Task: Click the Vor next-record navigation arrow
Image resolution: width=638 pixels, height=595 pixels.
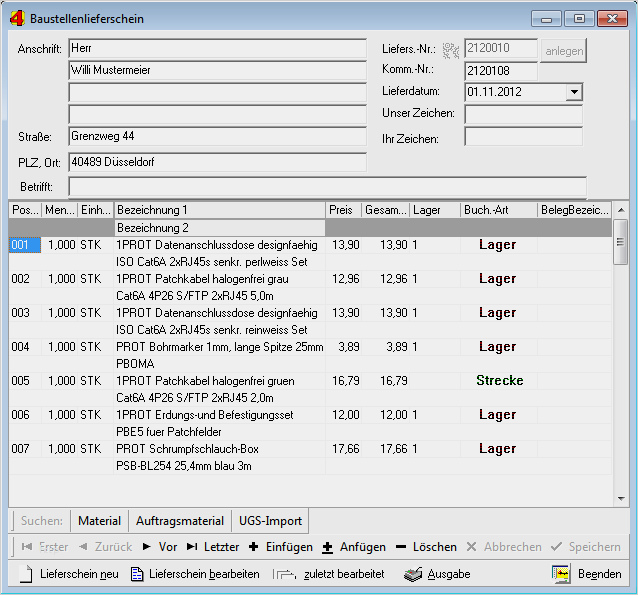Action: point(160,547)
